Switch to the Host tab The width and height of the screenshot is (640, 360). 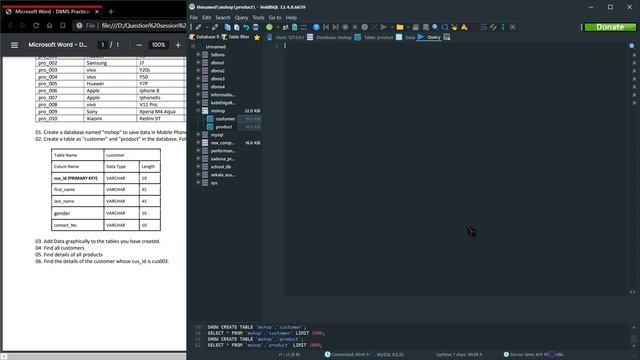click(x=286, y=37)
